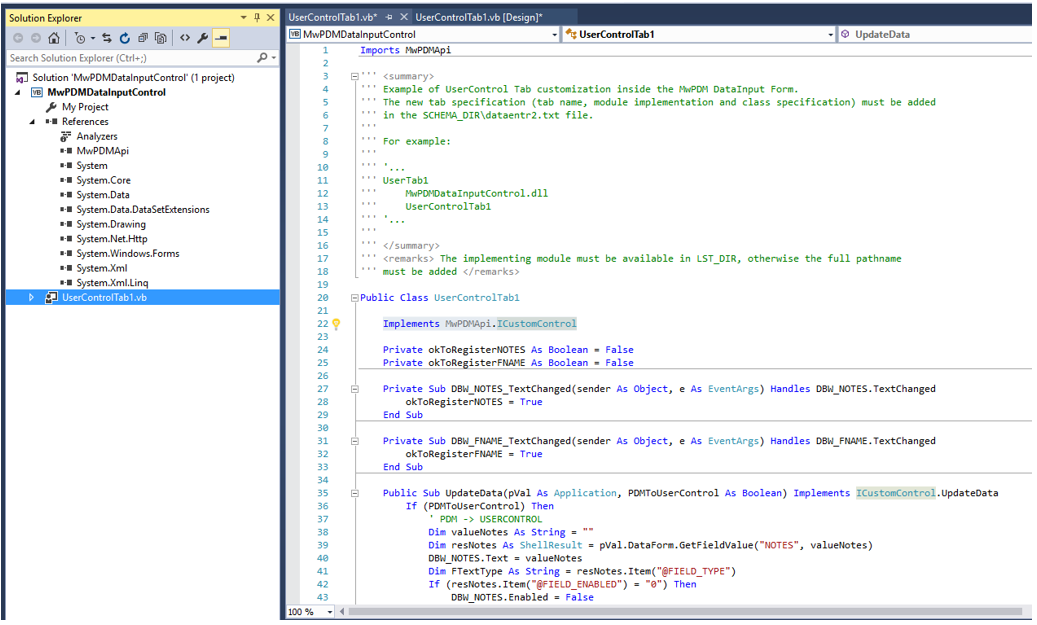
Task: Select the UserControlTab1.vb file in the tree
Action: tap(104, 298)
